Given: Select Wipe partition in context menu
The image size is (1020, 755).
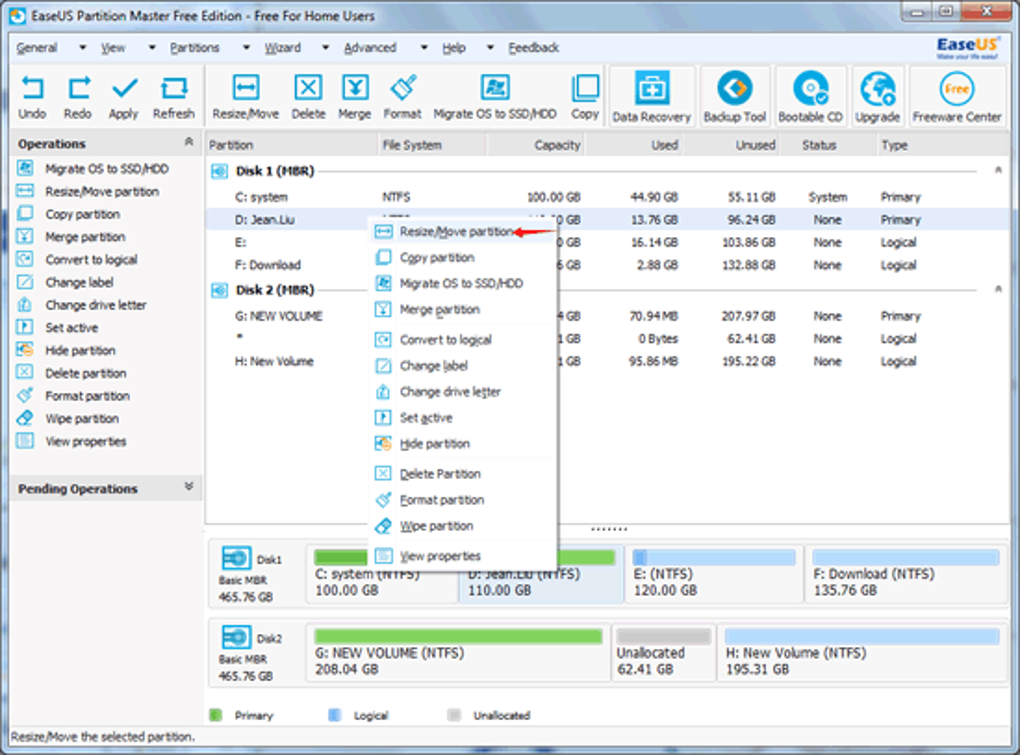Looking at the screenshot, I should [x=463, y=525].
